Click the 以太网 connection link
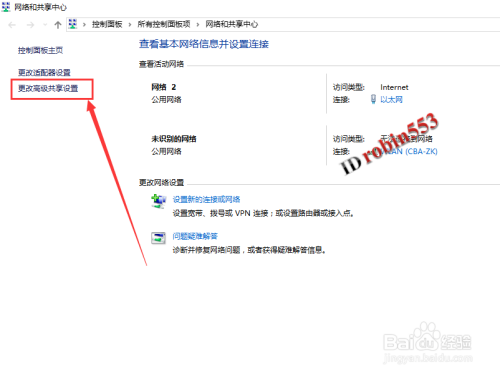500x375 pixels. click(x=391, y=100)
